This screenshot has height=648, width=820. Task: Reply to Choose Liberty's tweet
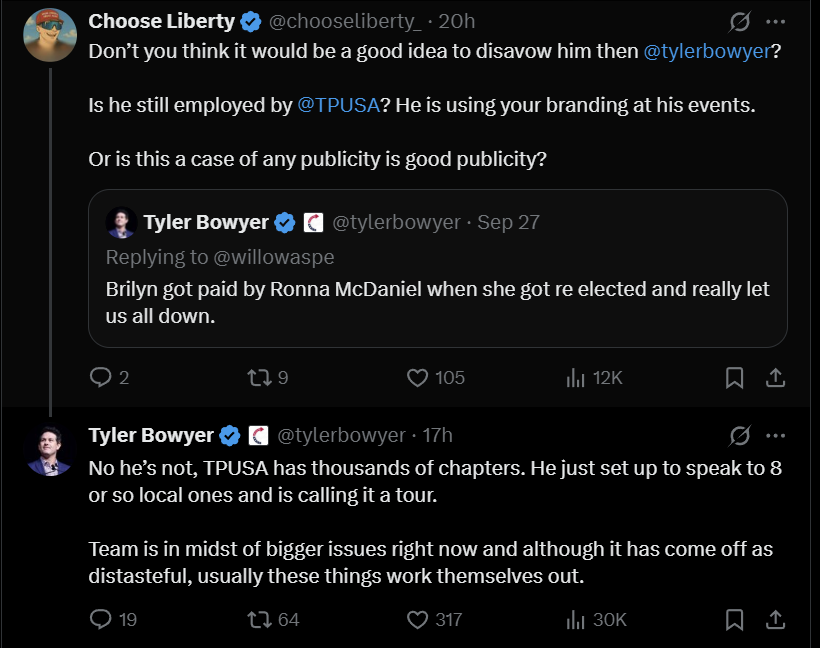click(x=101, y=377)
